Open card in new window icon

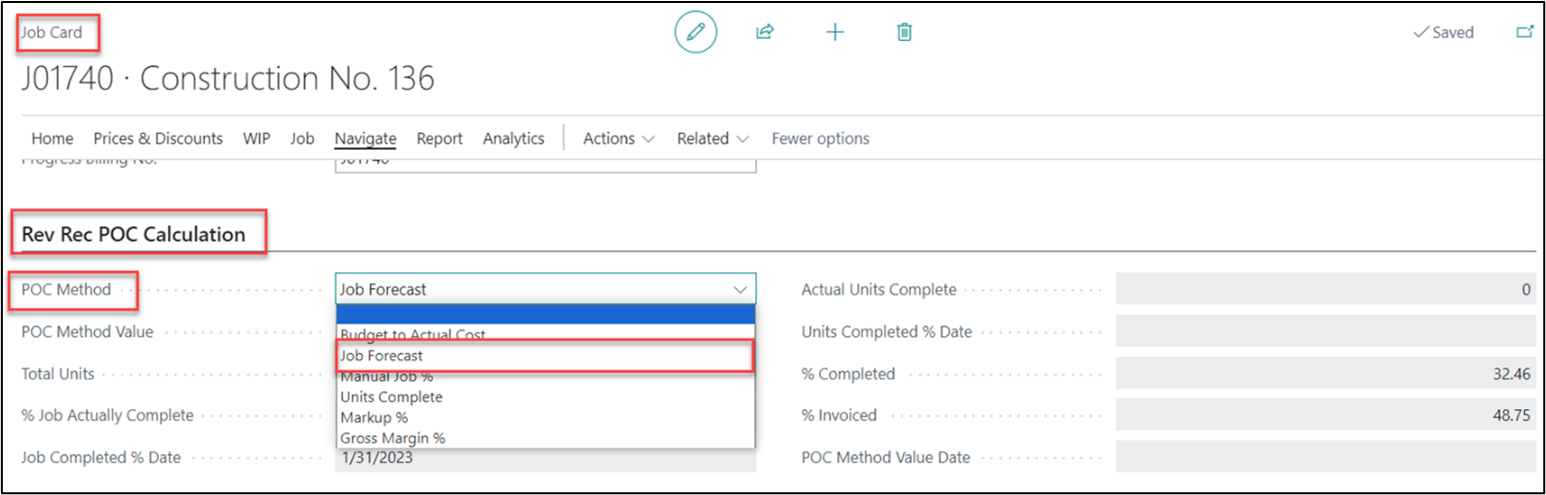pyautogui.click(x=1525, y=32)
